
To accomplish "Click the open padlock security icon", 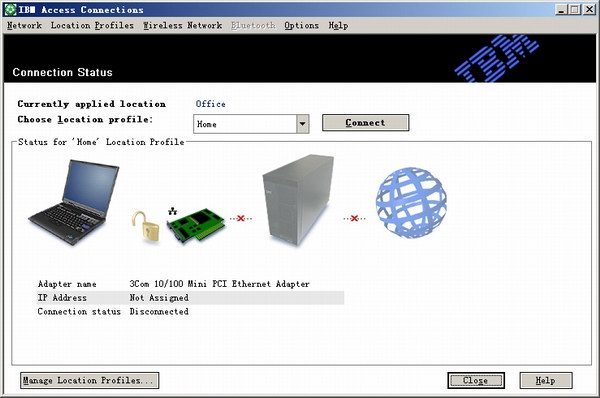I will pos(145,226).
